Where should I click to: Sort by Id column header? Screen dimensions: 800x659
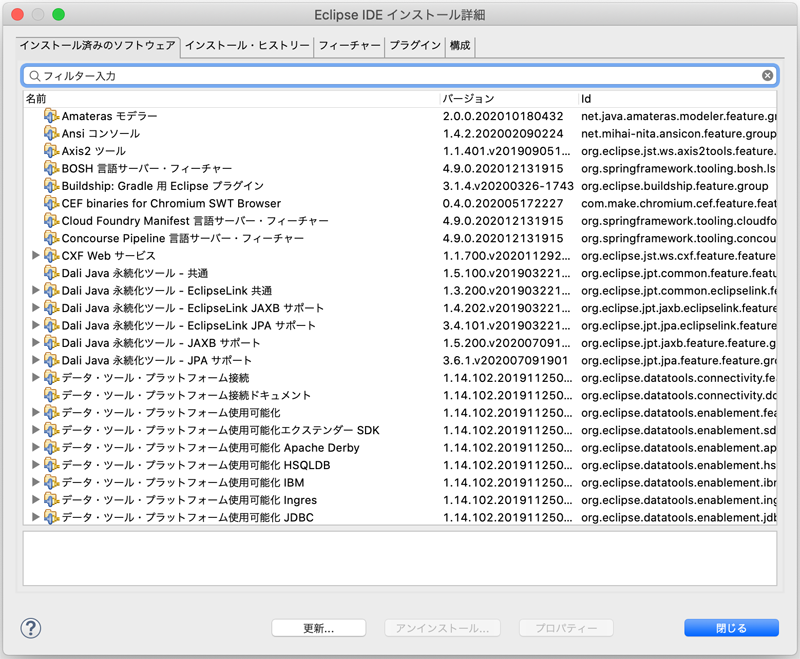[678, 98]
